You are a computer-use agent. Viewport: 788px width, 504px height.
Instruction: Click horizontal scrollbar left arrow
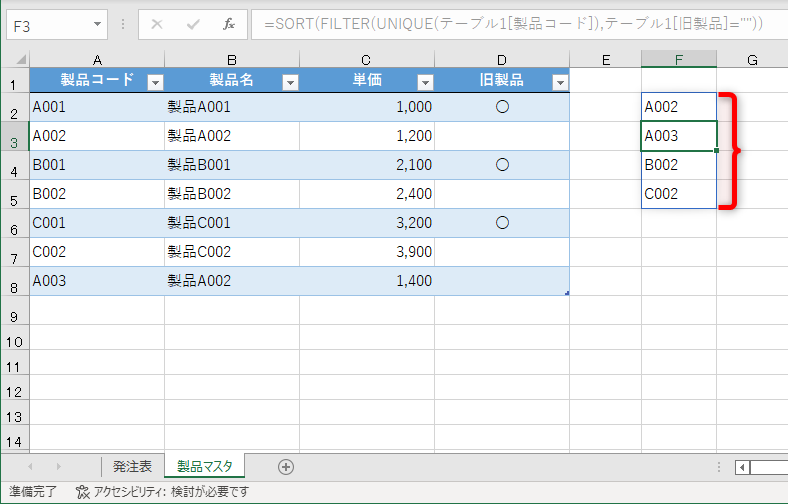tap(742, 467)
